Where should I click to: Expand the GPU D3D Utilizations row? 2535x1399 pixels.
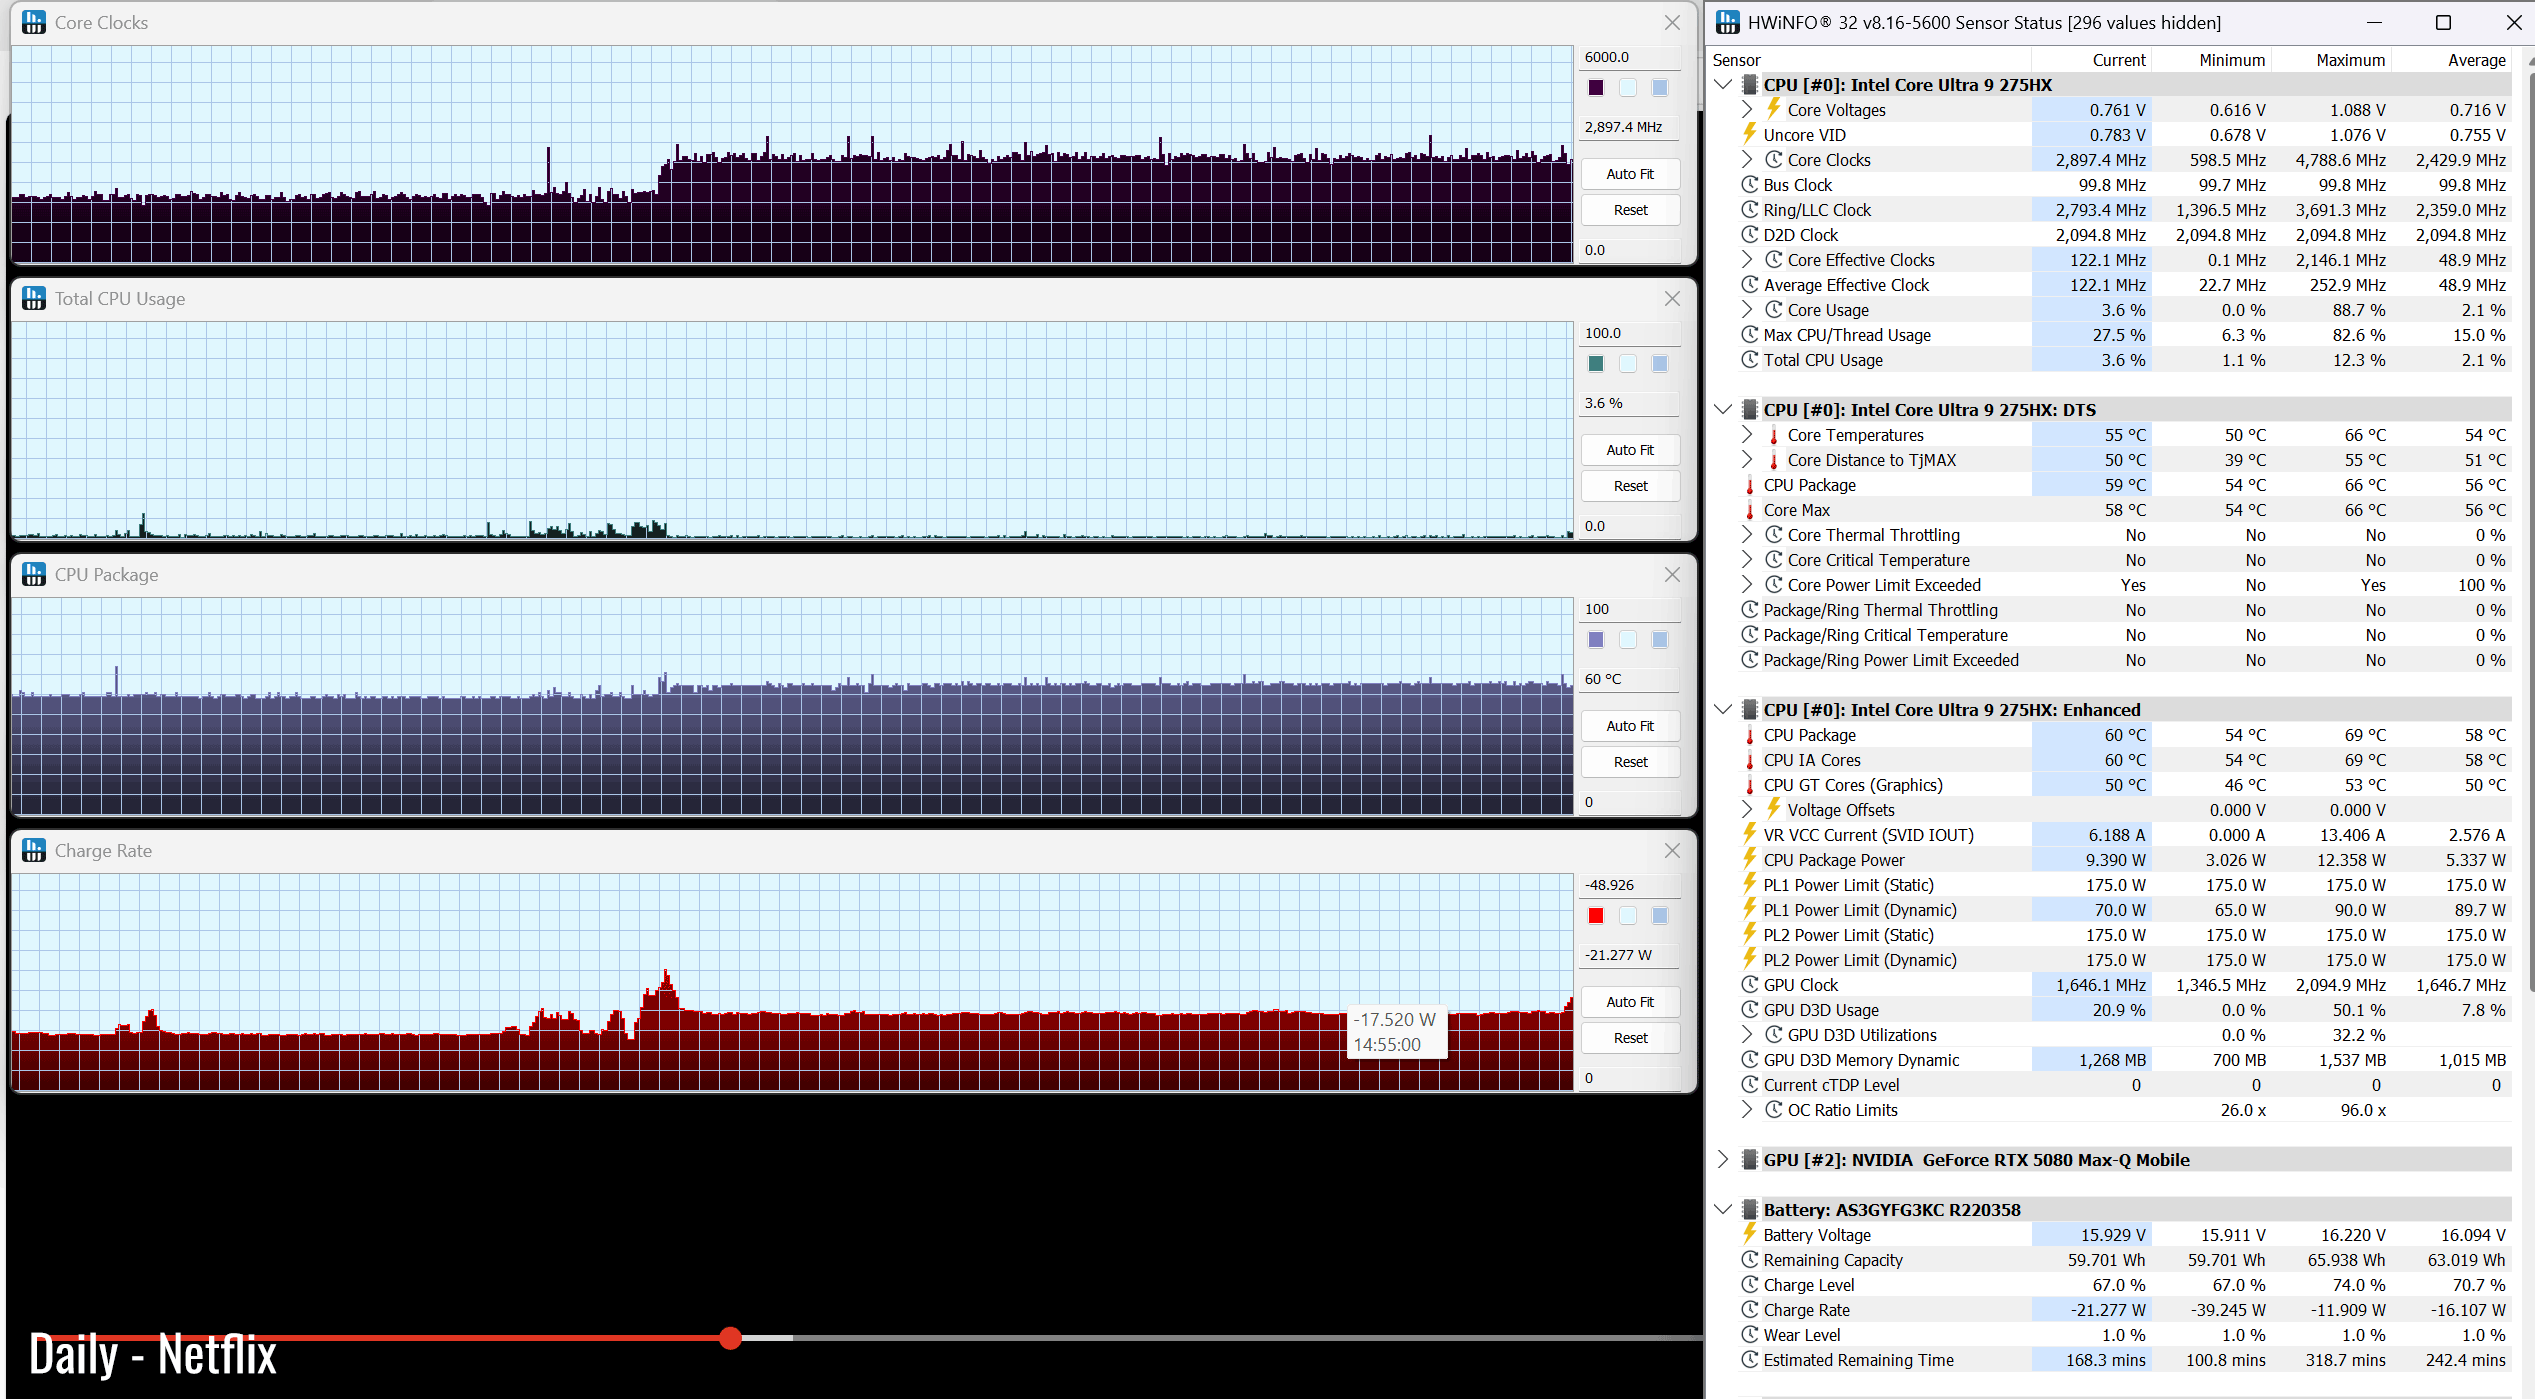[x=1747, y=1035]
